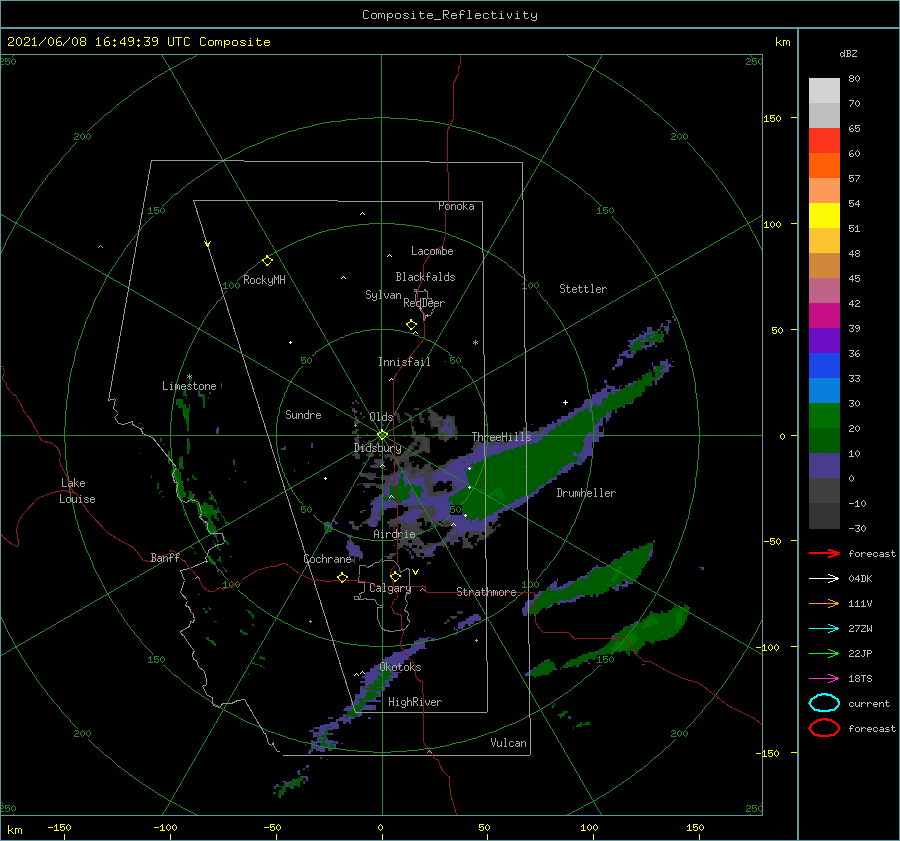The height and width of the screenshot is (841, 900).
Task: Click the Drumheller label
Action: 586,493
